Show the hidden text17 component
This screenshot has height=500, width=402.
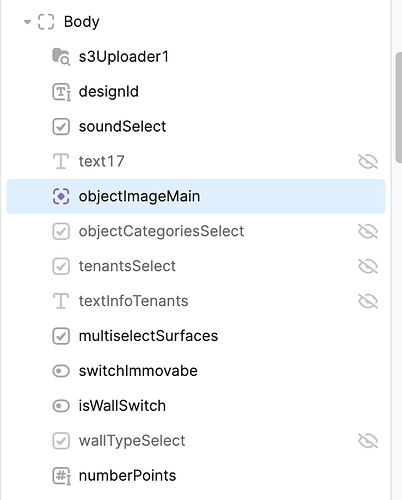click(x=368, y=162)
